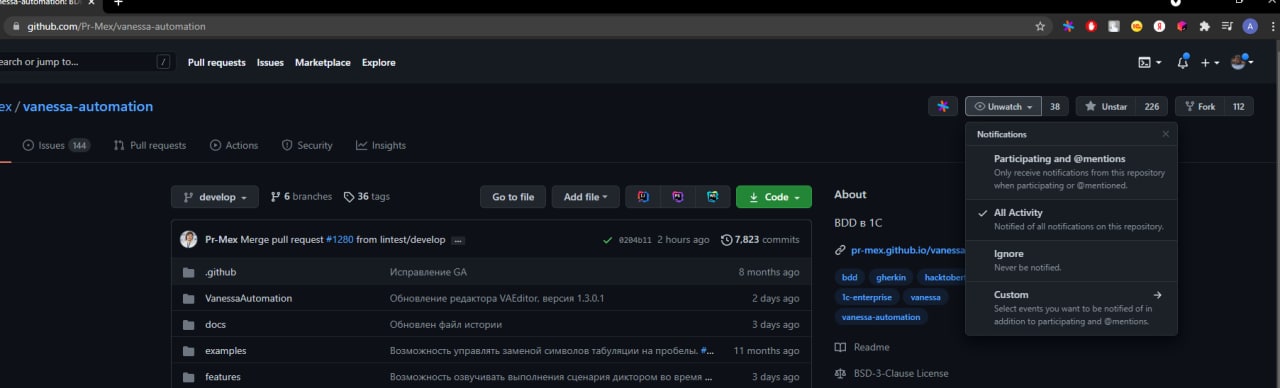Image resolution: width=1280 pixels, height=388 pixels.
Task: Switch to the repository Pull requests tab
Action: (150, 145)
